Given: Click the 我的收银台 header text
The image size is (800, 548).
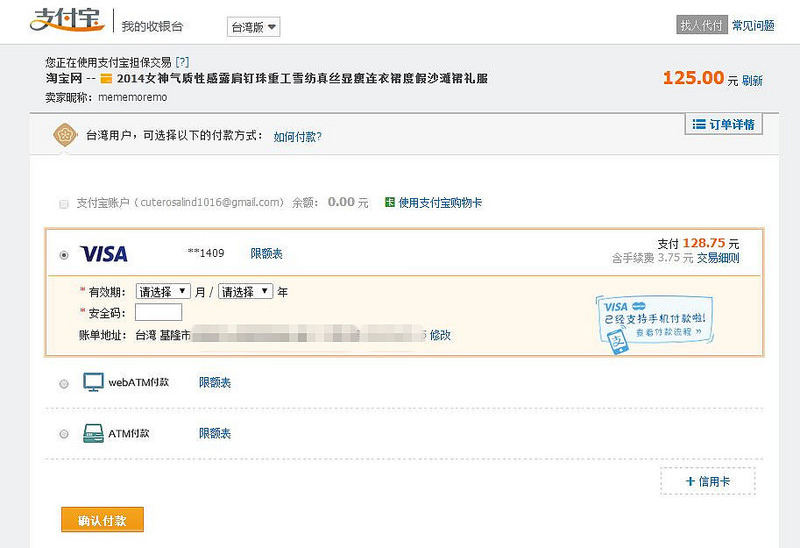Looking at the screenshot, I should point(152,26).
